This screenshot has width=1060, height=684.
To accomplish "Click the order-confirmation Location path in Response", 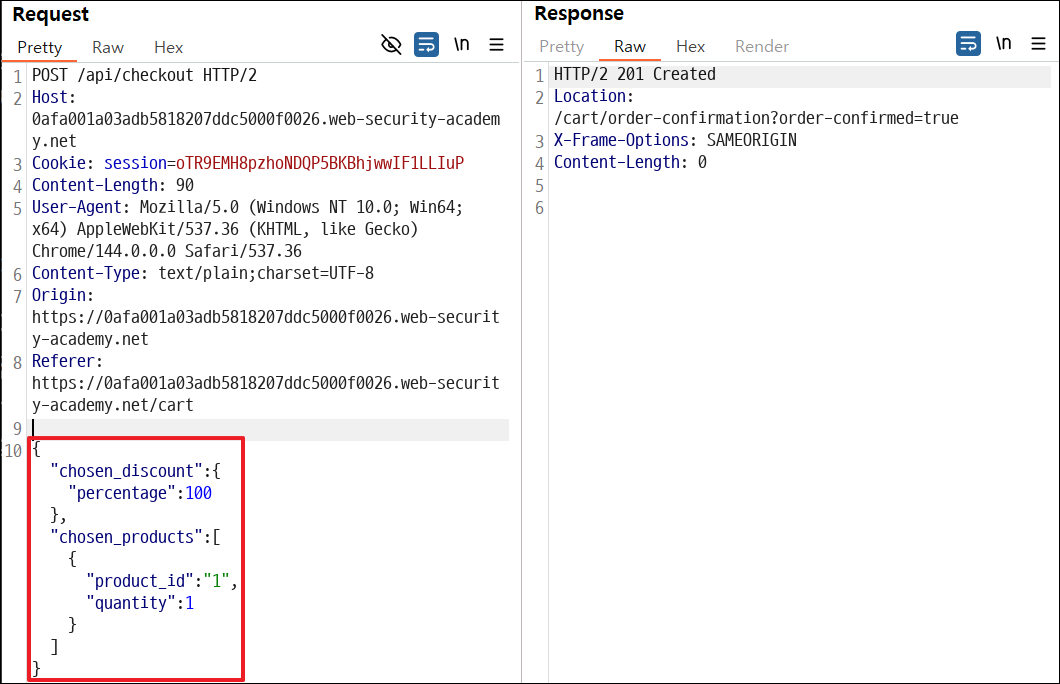I will click(756, 118).
